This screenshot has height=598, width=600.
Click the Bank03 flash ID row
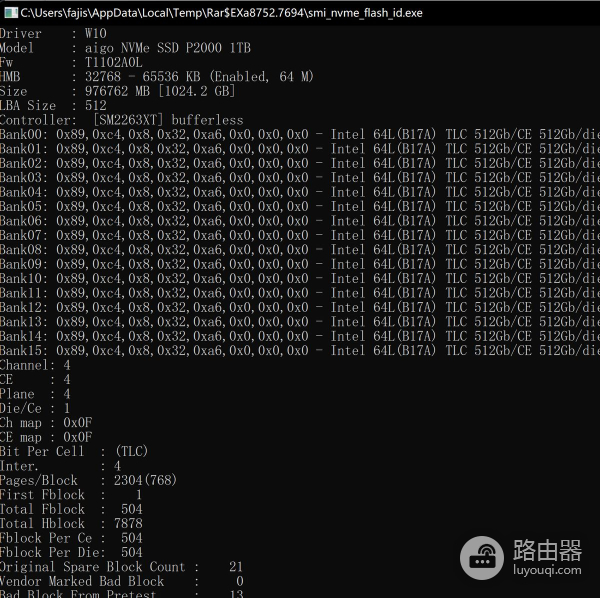pos(300,178)
